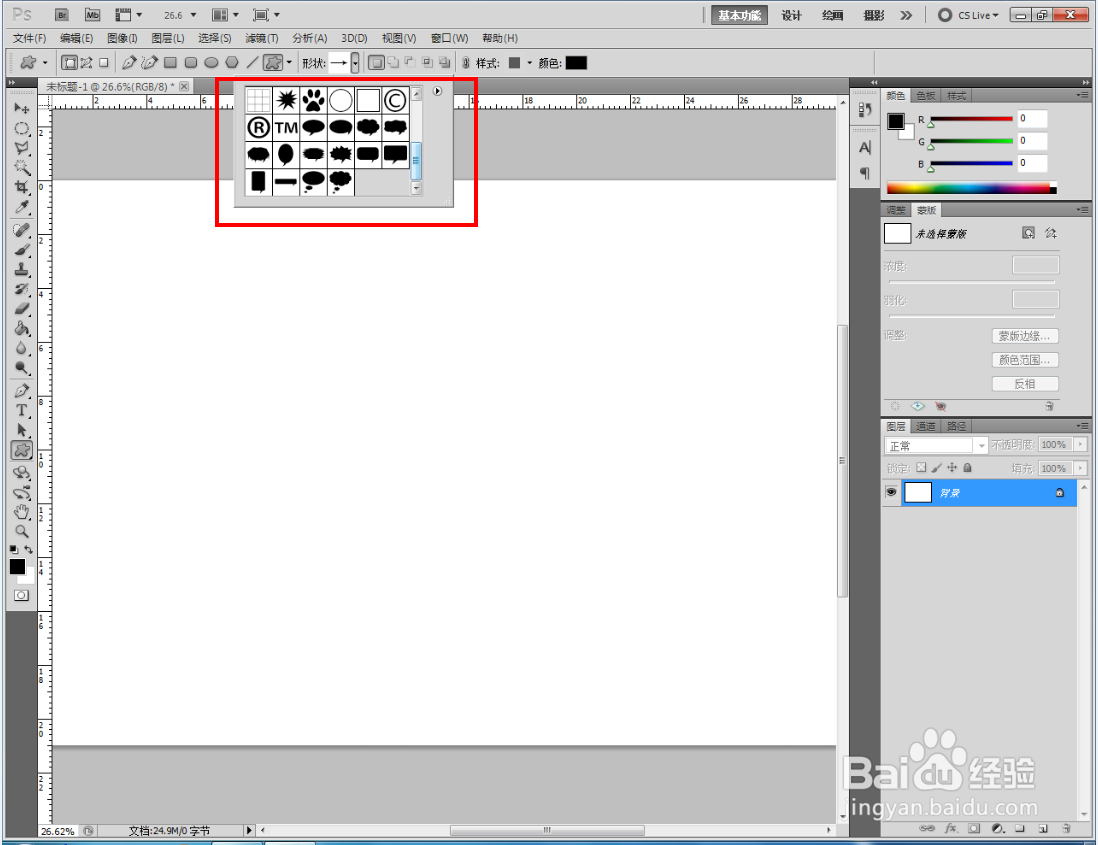Select the Zoom tool in toolbox
The image size is (1098, 845).
click(x=22, y=531)
